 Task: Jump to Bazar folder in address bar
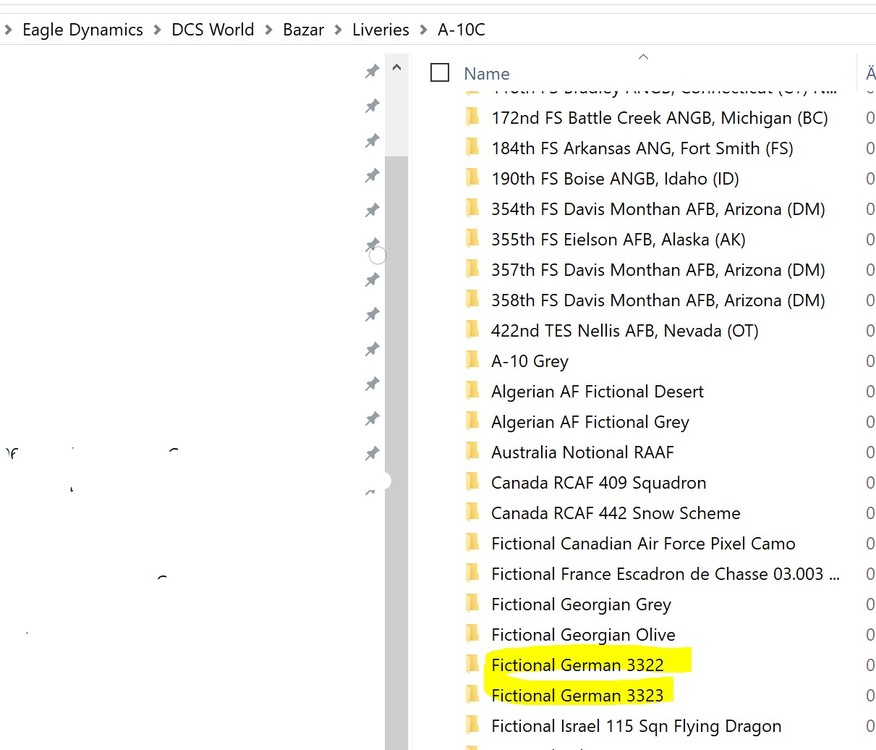point(303,30)
